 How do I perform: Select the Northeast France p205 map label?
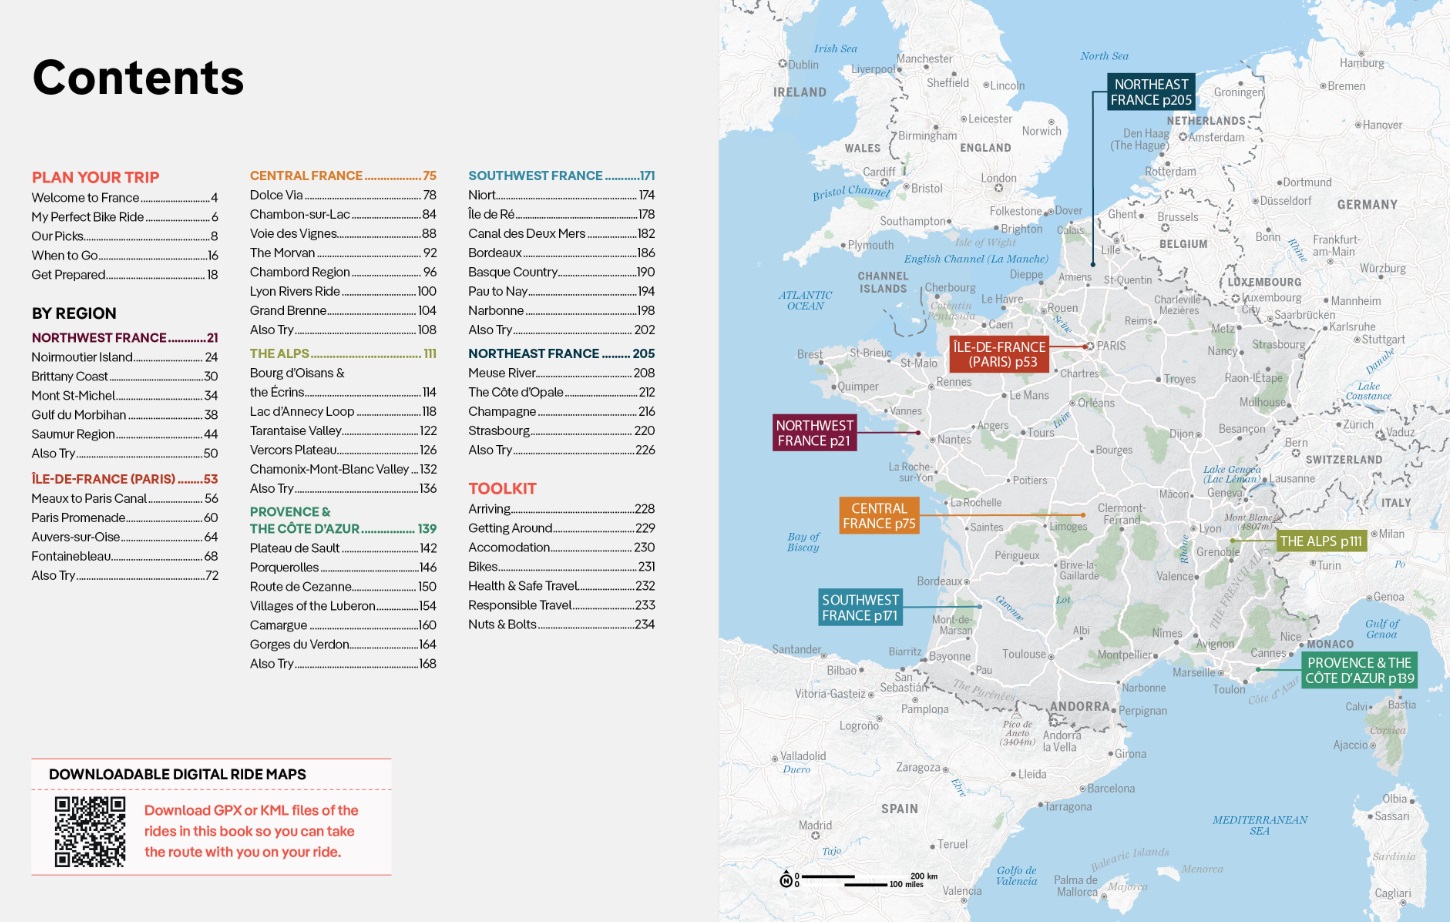pos(1151,93)
